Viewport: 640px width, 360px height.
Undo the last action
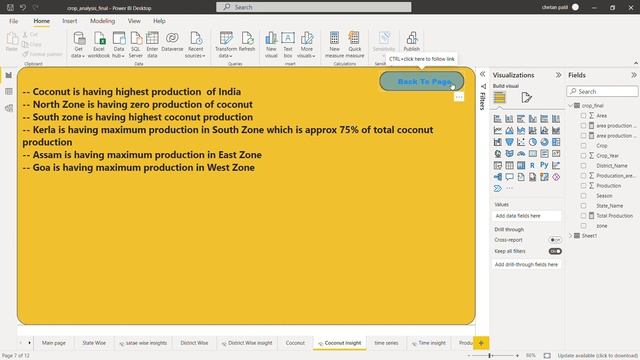23,7
